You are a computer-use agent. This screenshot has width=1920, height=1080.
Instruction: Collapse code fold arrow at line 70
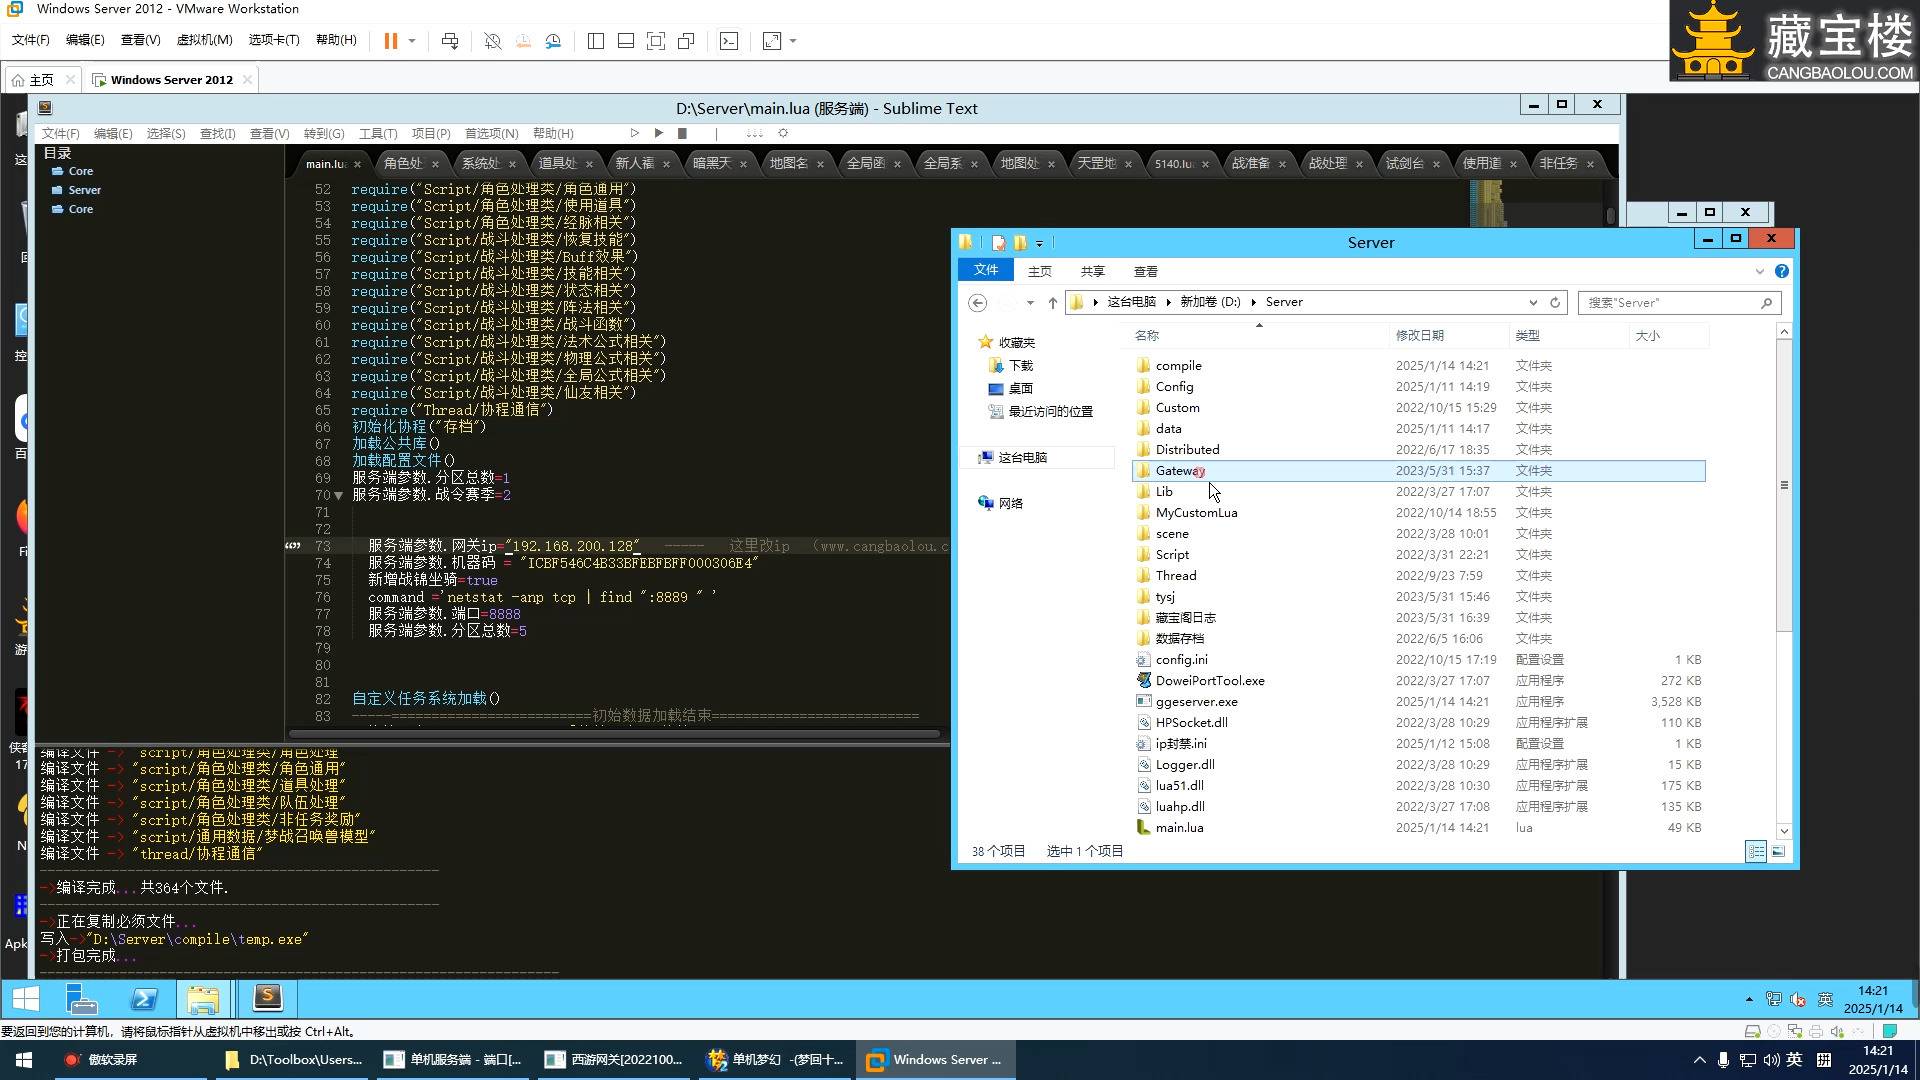click(x=338, y=495)
